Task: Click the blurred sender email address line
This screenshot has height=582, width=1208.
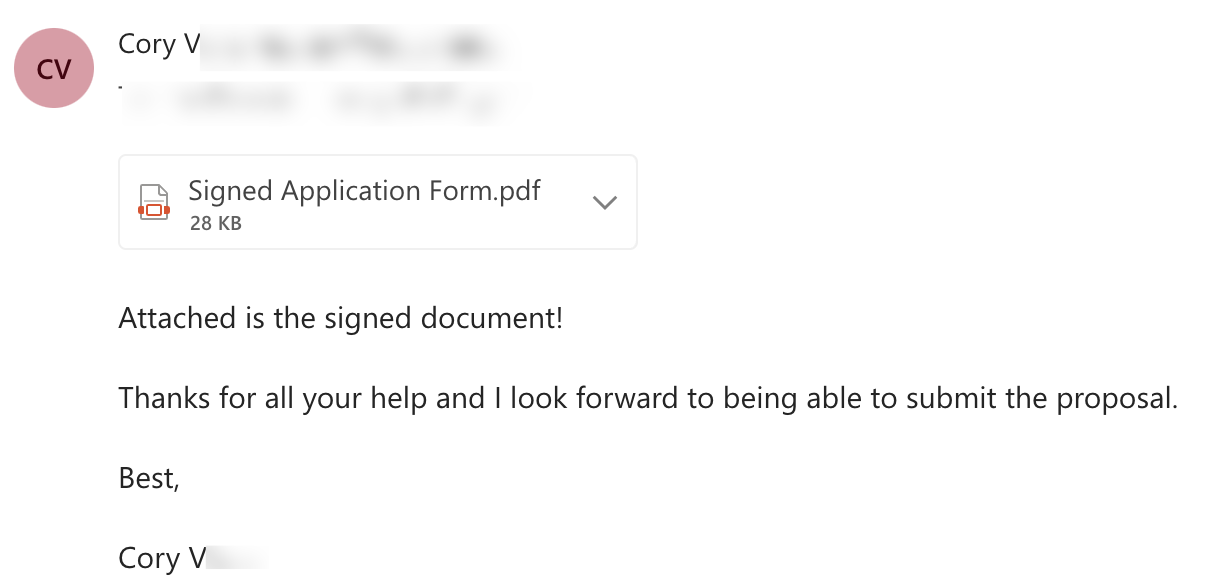Action: (320, 98)
